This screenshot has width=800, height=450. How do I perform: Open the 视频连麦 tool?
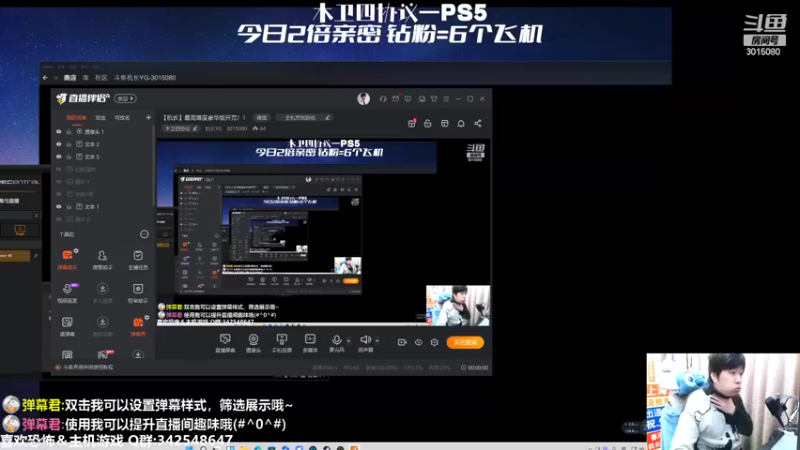pyautogui.click(x=67, y=293)
